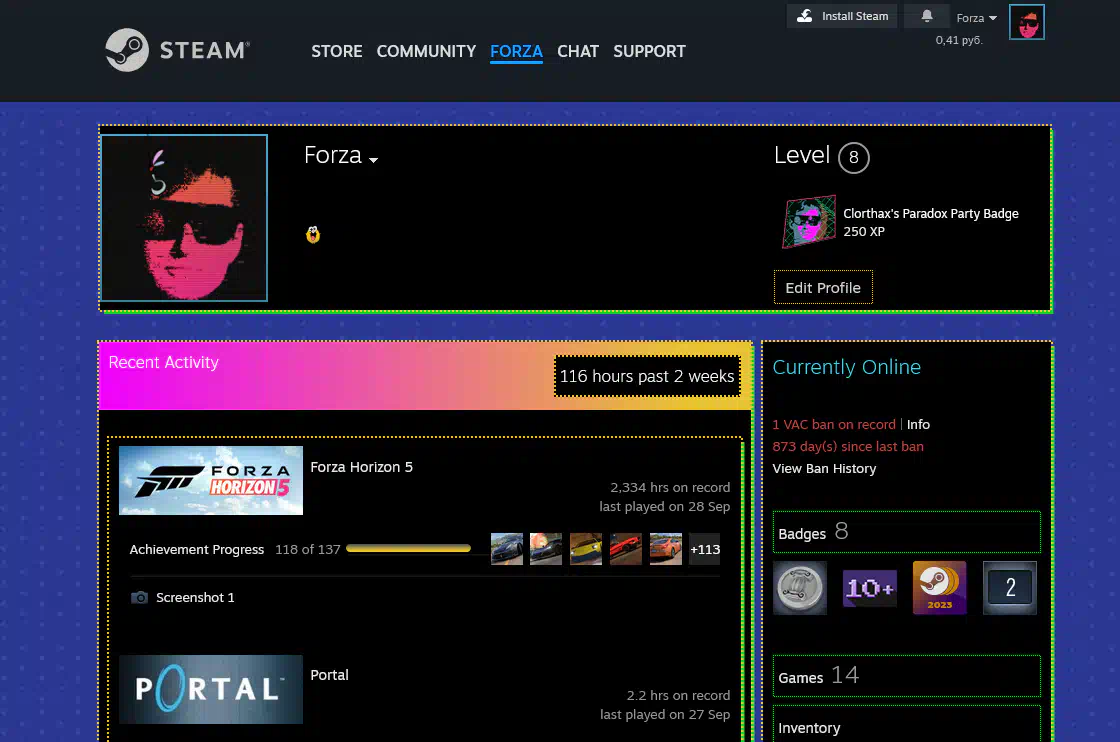View the second Forza achievement icon

[546, 549]
